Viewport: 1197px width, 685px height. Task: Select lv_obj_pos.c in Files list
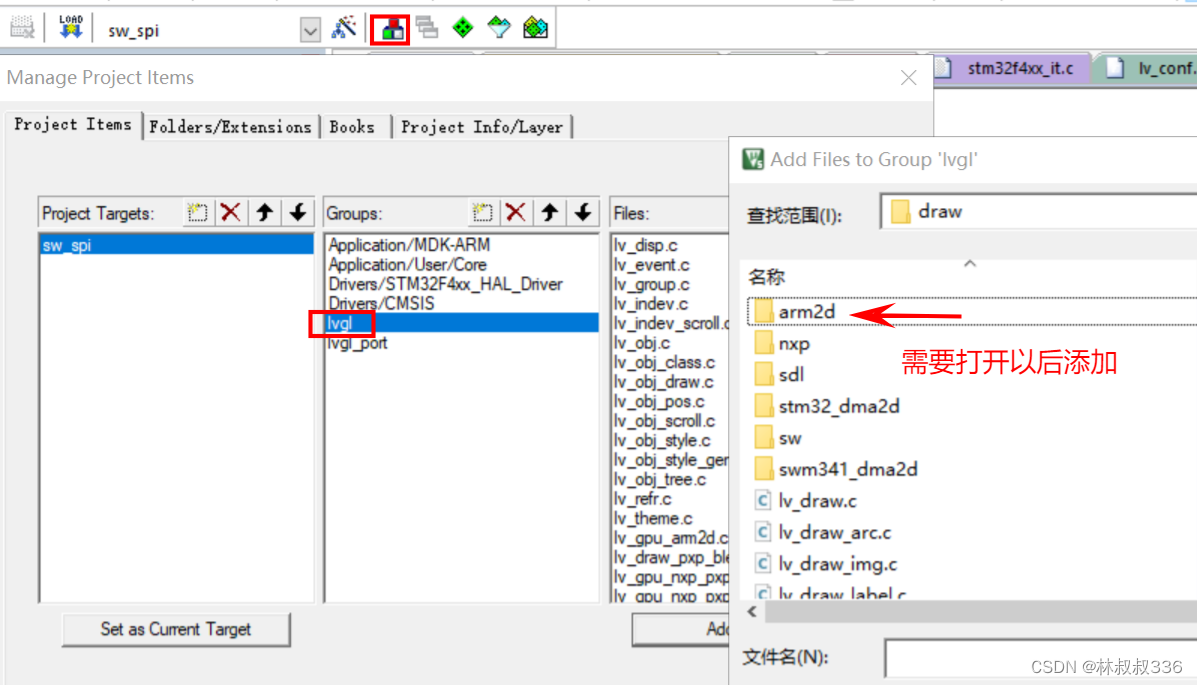(x=659, y=401)
